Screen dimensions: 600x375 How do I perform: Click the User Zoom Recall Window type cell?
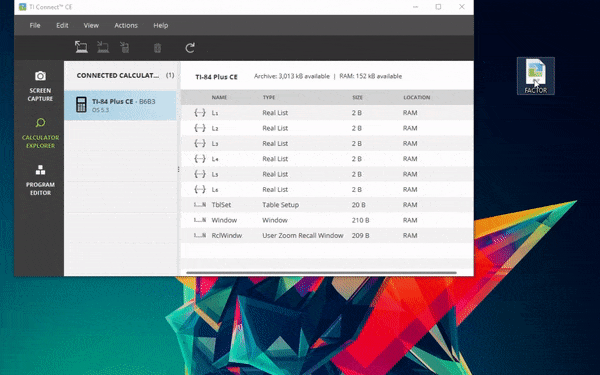[x=303, y=235]
